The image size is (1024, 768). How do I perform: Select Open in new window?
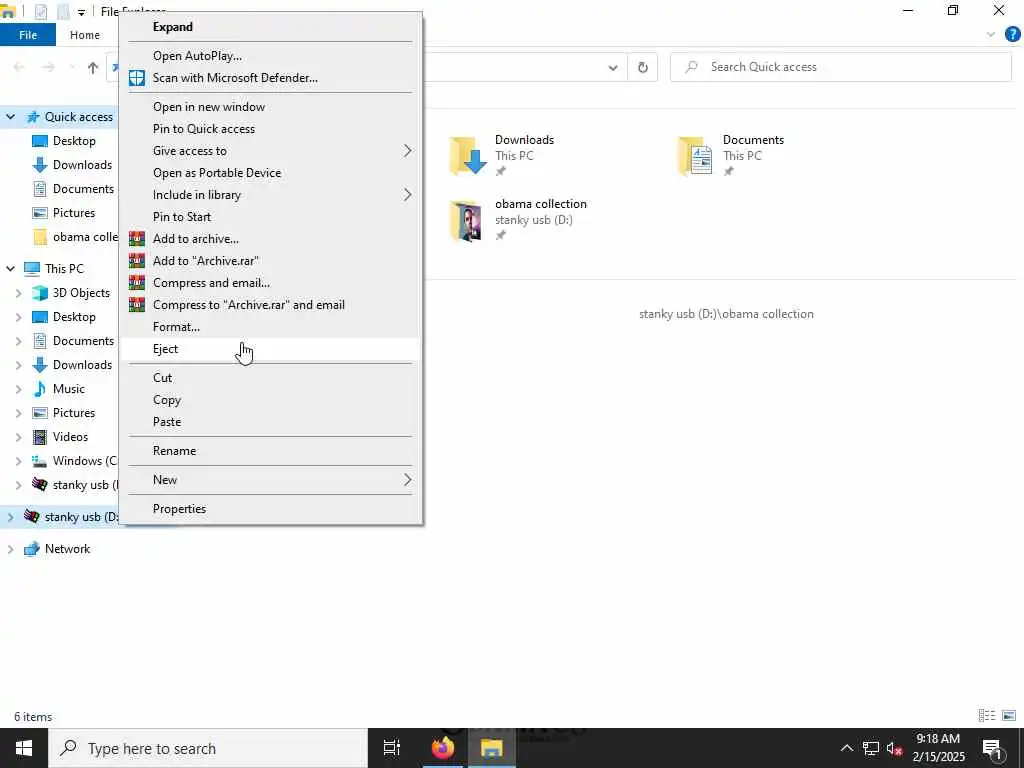coord(270,106)
